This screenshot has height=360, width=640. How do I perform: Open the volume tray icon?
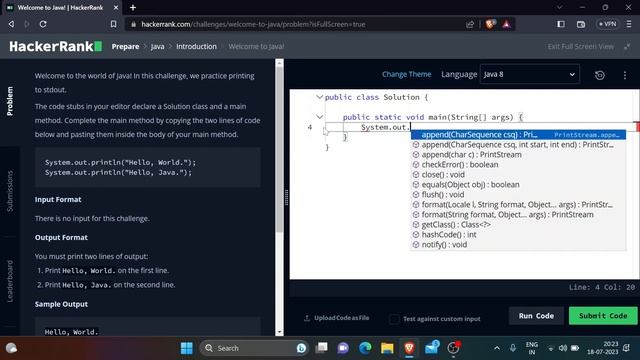[x=563, y=348]
